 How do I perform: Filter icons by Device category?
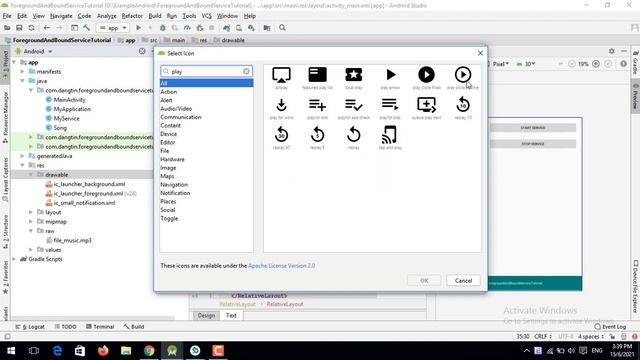click(169, 134)
